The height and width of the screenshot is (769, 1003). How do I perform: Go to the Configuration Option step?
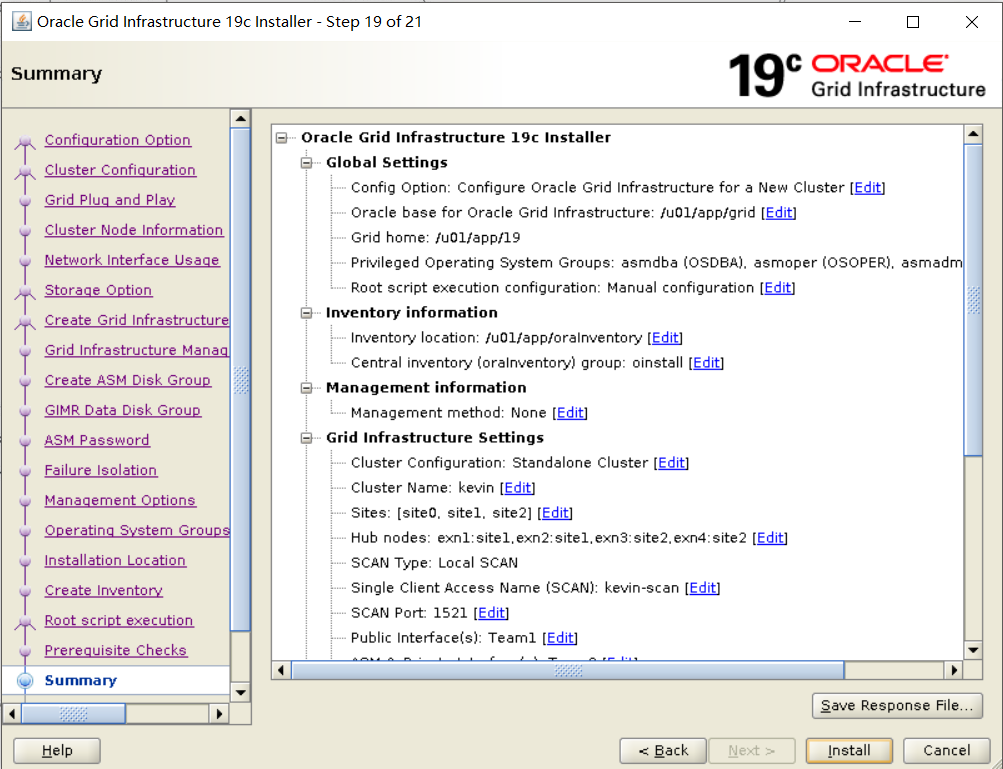118,140
